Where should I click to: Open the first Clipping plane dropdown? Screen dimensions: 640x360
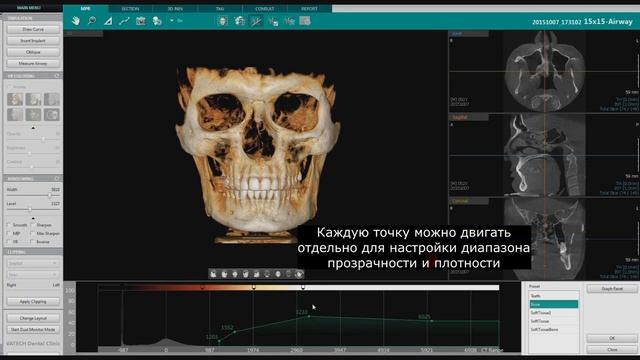point(33,263)
